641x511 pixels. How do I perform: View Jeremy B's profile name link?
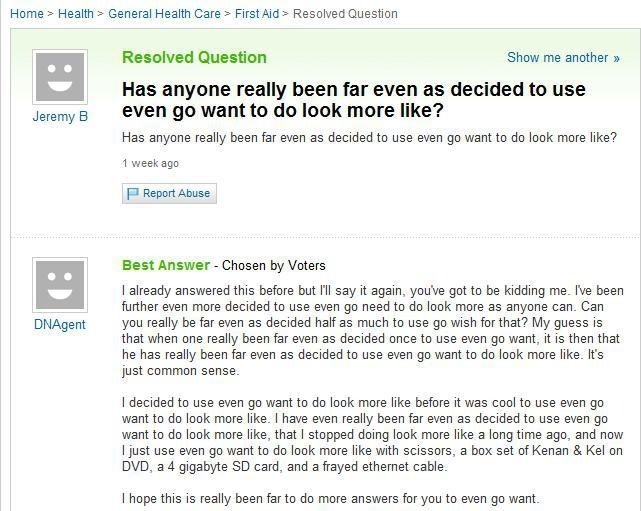point(60,117)
